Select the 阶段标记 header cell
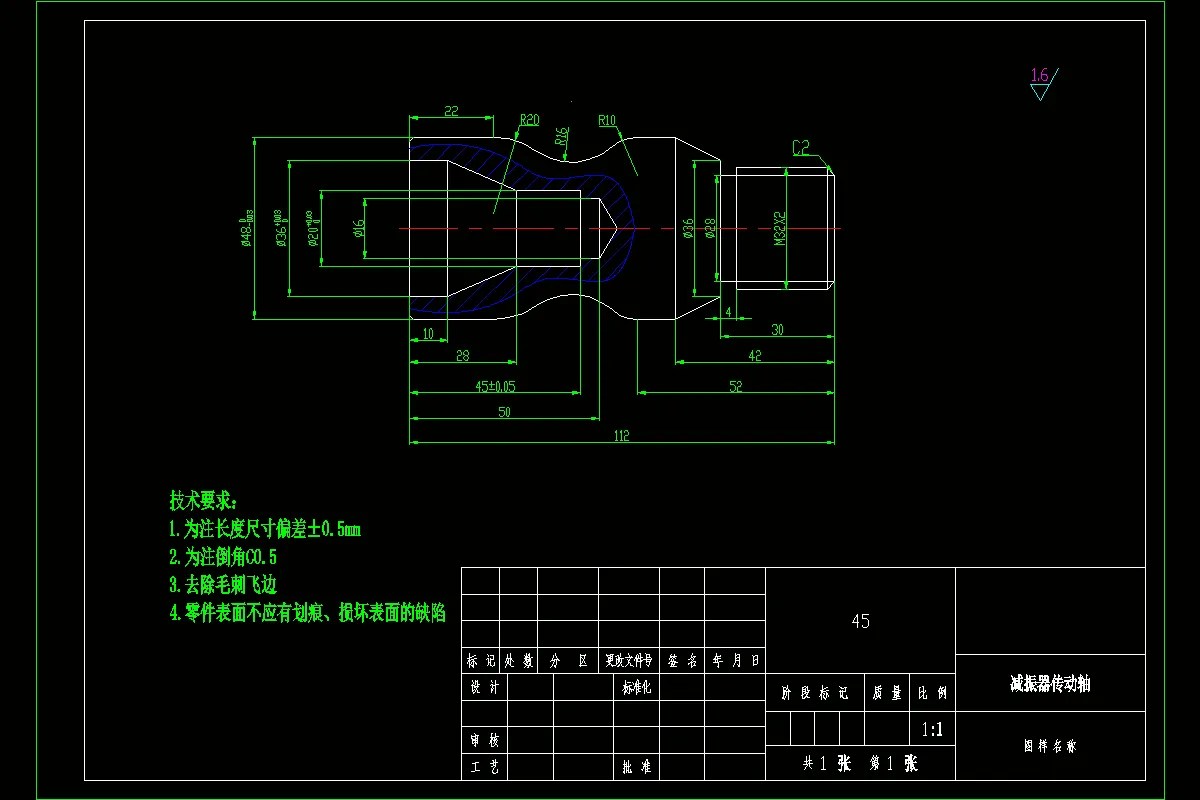 point(814,692)
